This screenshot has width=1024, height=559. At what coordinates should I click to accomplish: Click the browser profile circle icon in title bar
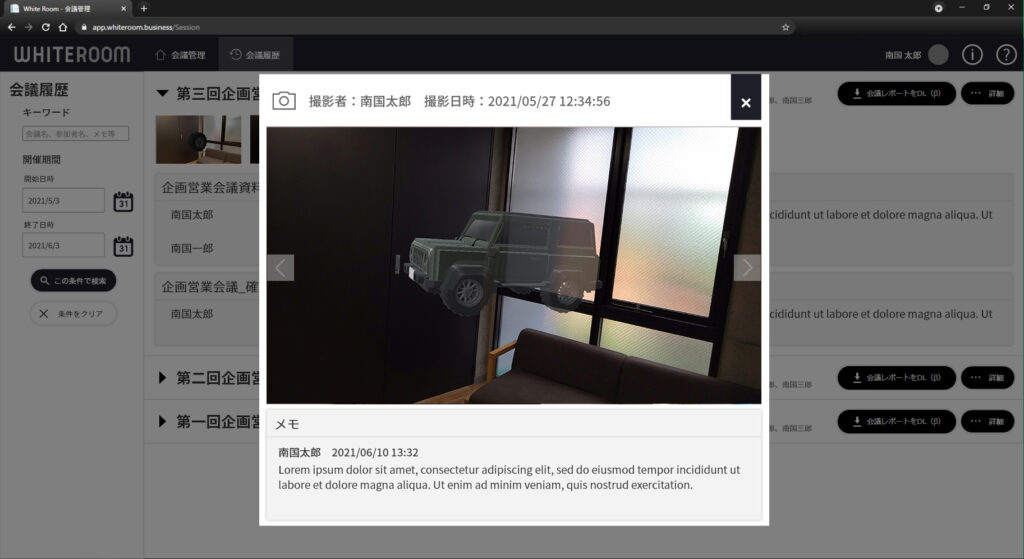[x=938, y=8]
